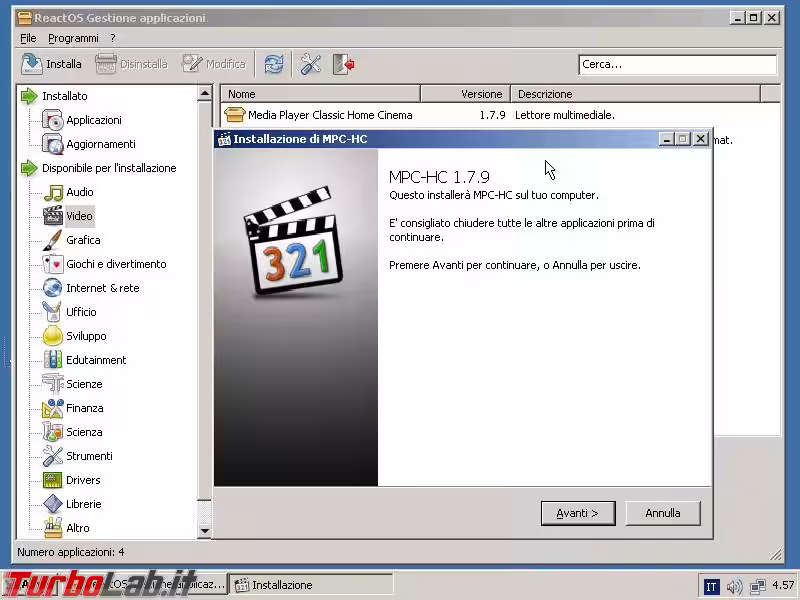Click the Avanti button

click(577, 513)
